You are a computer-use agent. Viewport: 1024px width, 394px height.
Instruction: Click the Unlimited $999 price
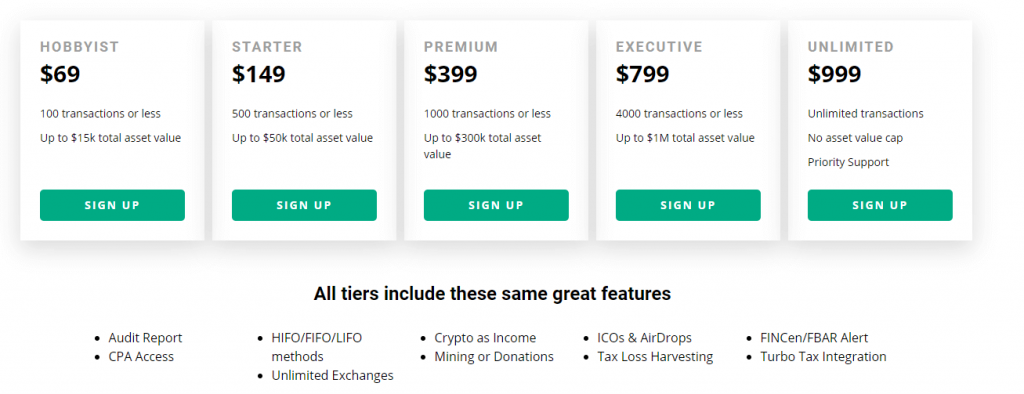click(835, 74)
